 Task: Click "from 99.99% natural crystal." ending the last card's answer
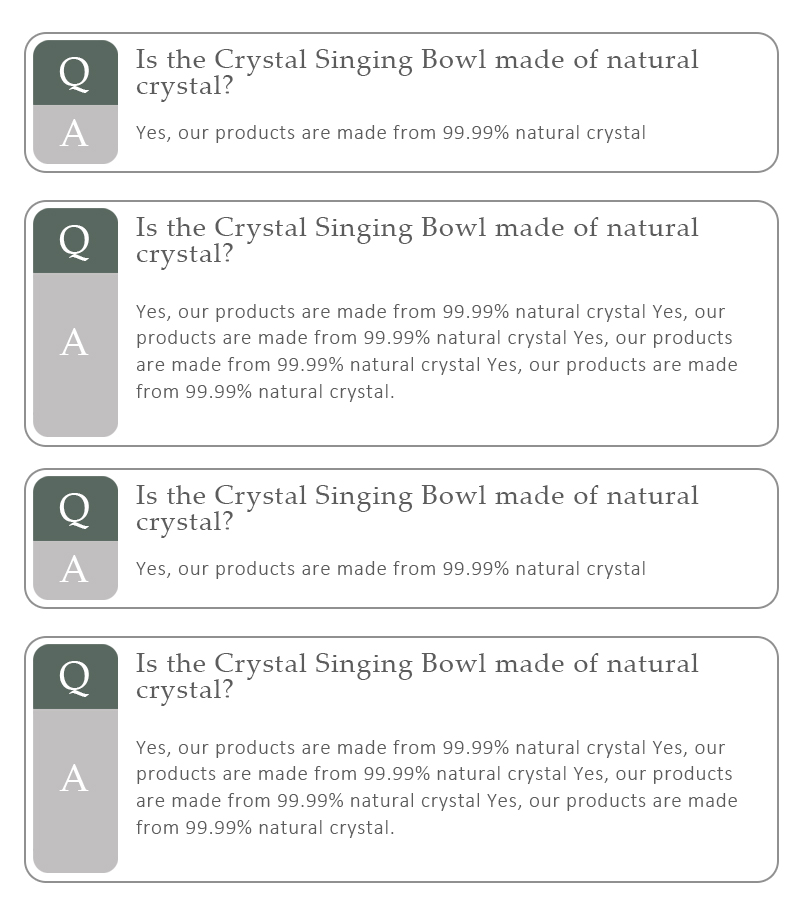265,828
